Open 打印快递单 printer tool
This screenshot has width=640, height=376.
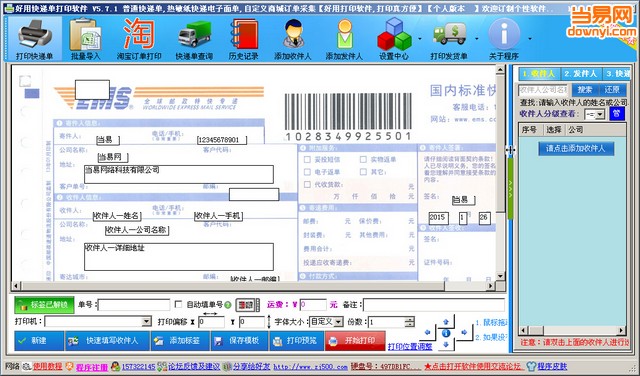(35, 39)
